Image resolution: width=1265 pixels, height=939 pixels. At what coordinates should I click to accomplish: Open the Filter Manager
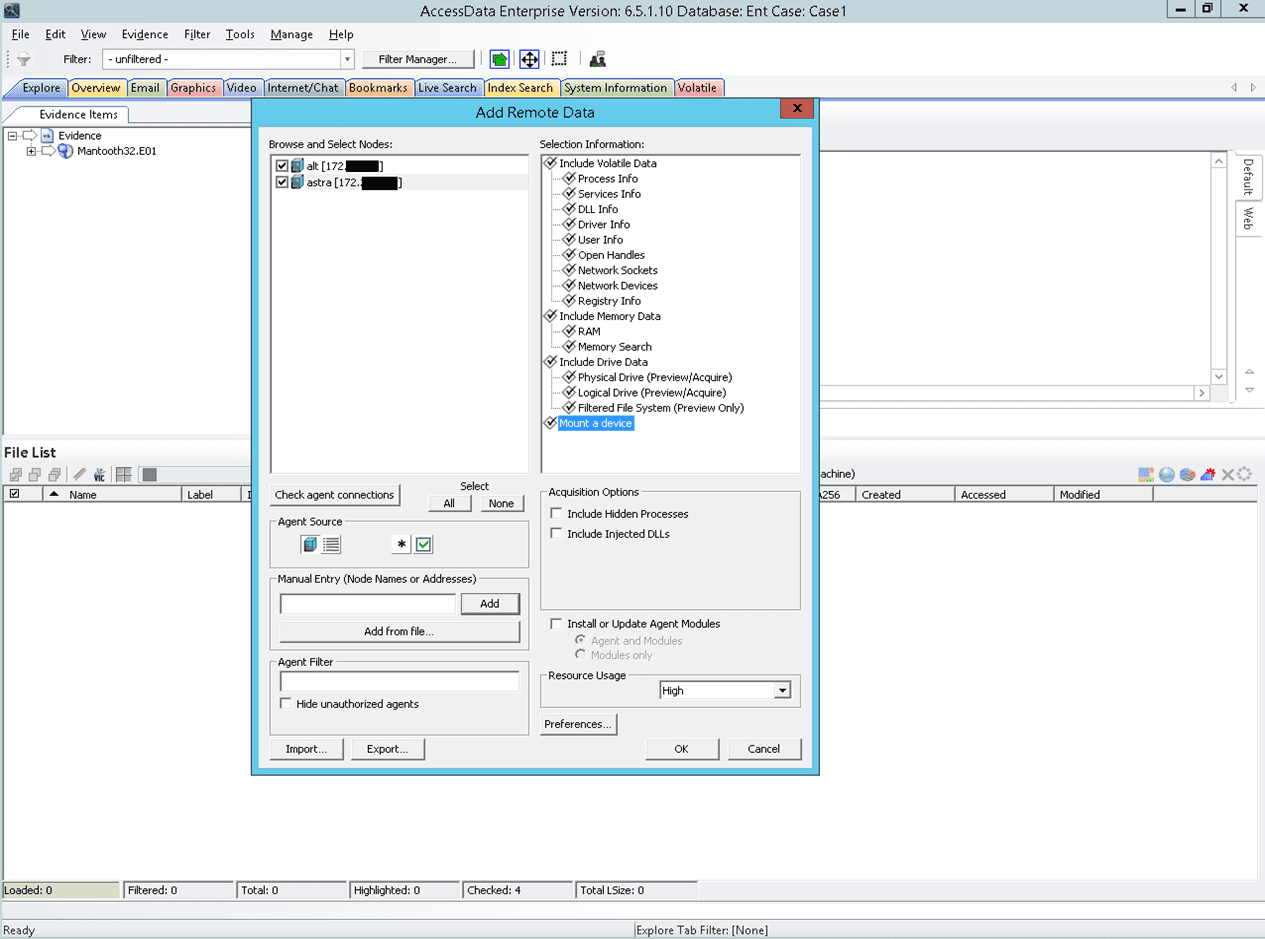pos(418,60)
